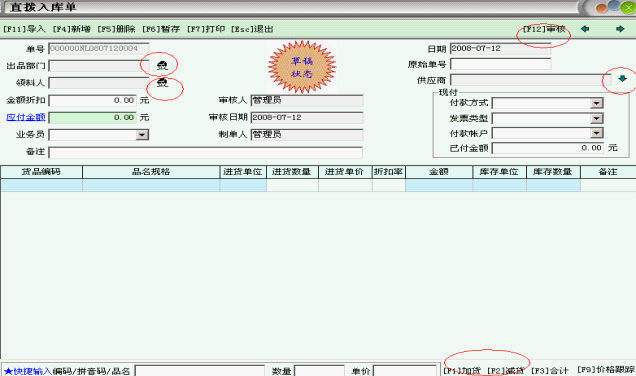
Task: Click the 进货单位 column header
Action: pyautogui.click(x=243, y=172)
